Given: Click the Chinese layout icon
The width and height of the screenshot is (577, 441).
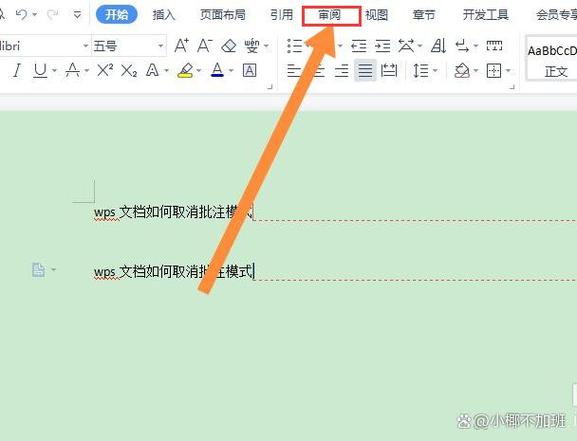Looking at the screenshot, I should point(406,46).
